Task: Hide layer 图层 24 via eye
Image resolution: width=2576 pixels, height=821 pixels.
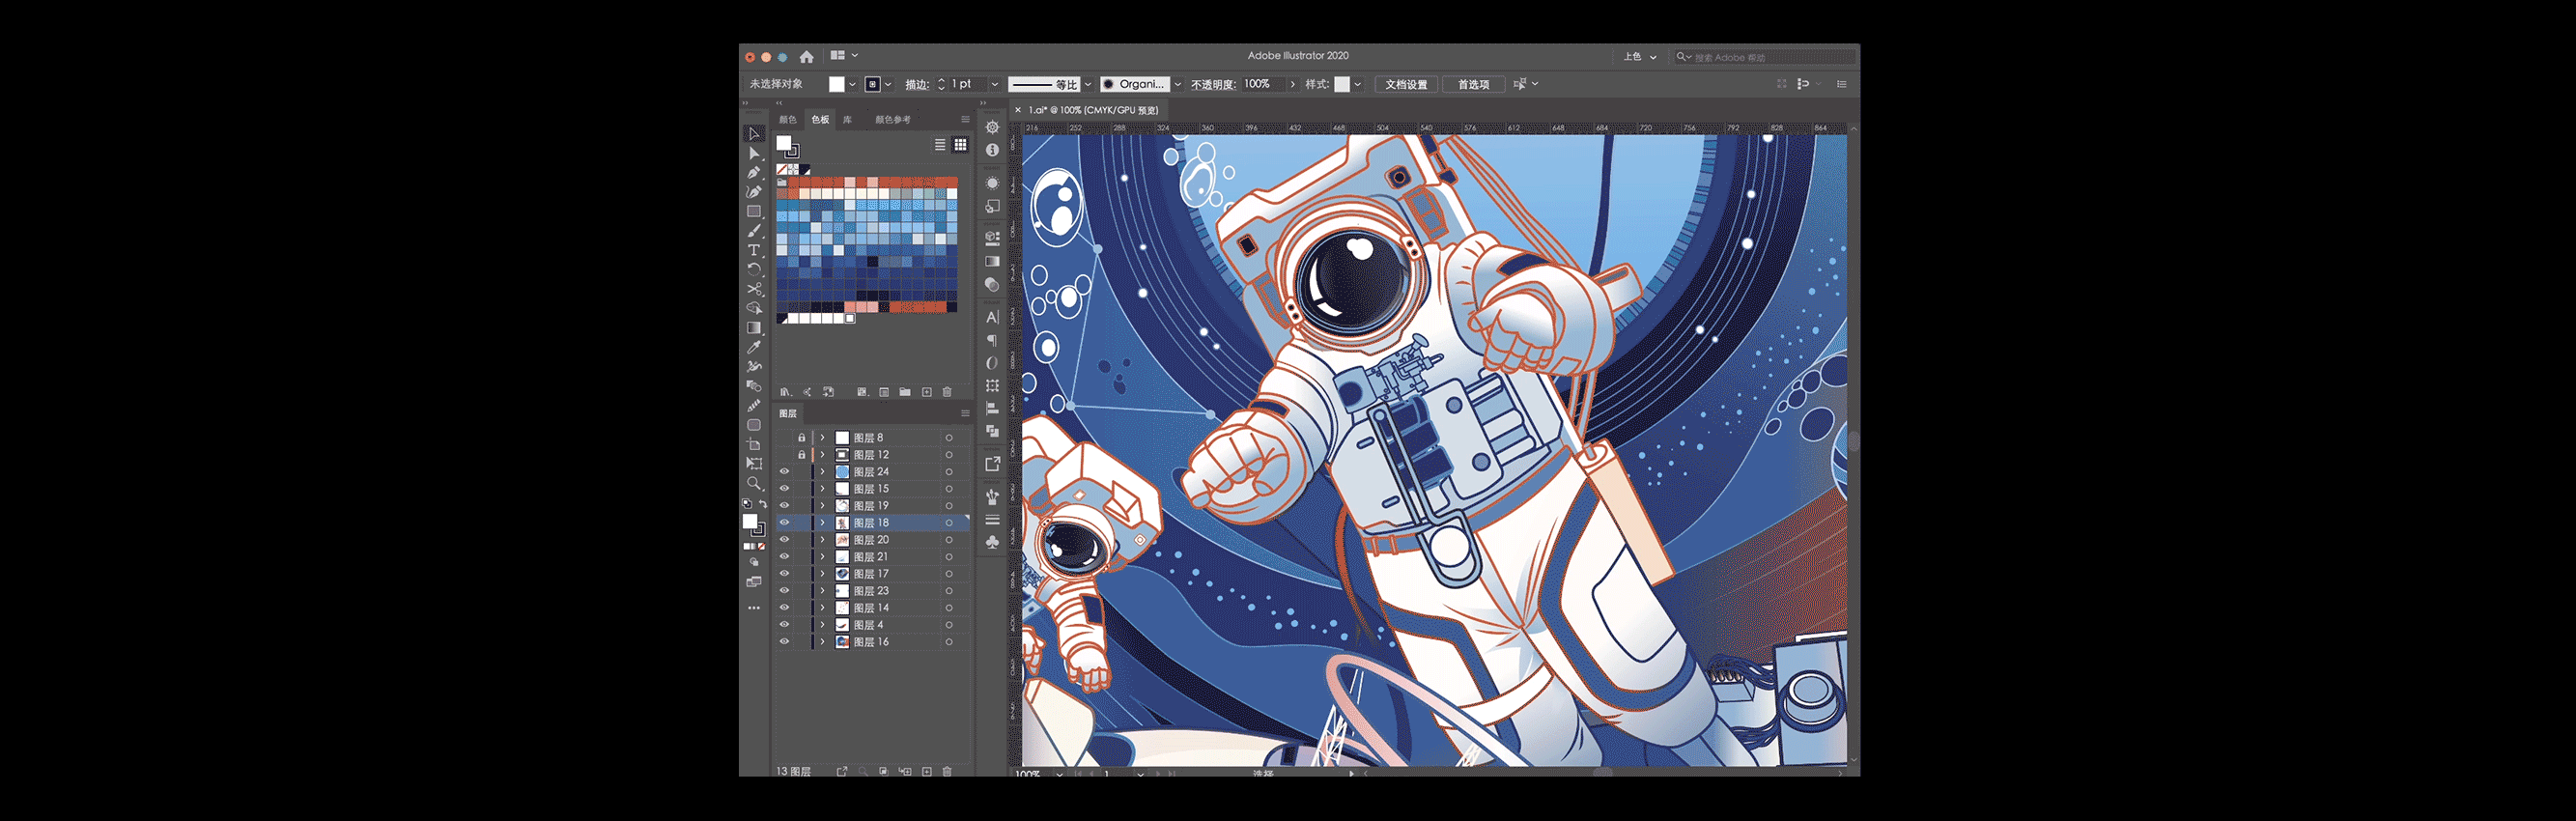Action: click(x=784, y=472)
